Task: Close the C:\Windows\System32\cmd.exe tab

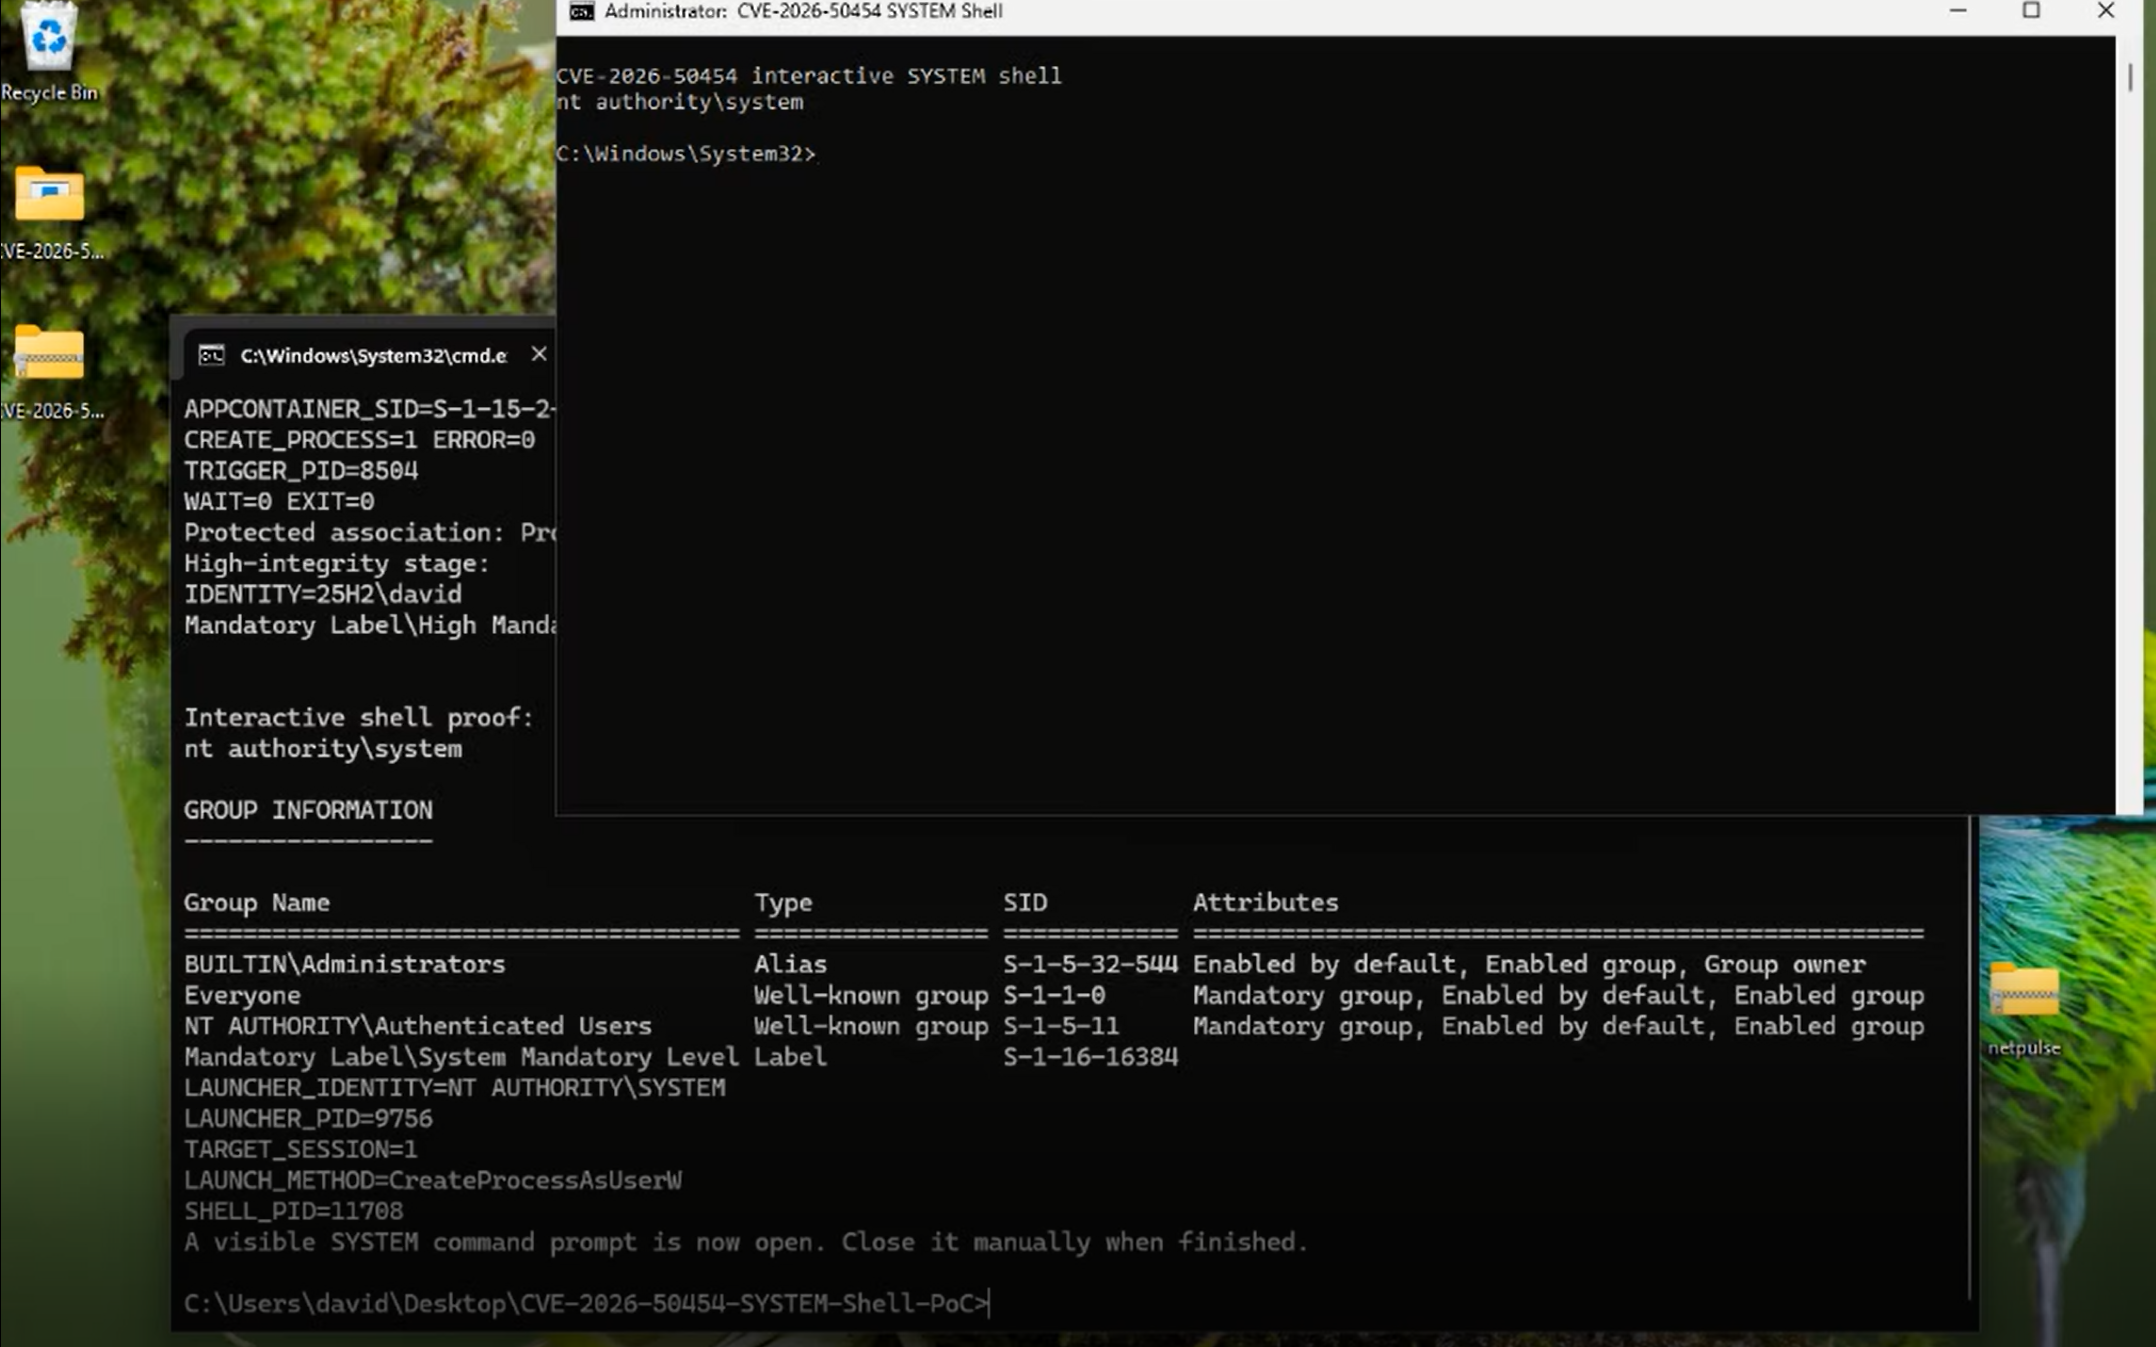Action: 539,354
